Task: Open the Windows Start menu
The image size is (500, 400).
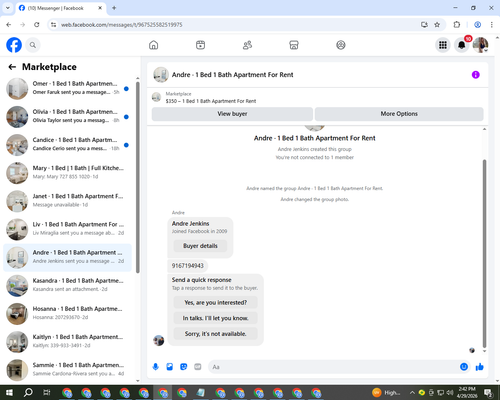Action: [x=9, y=393]
